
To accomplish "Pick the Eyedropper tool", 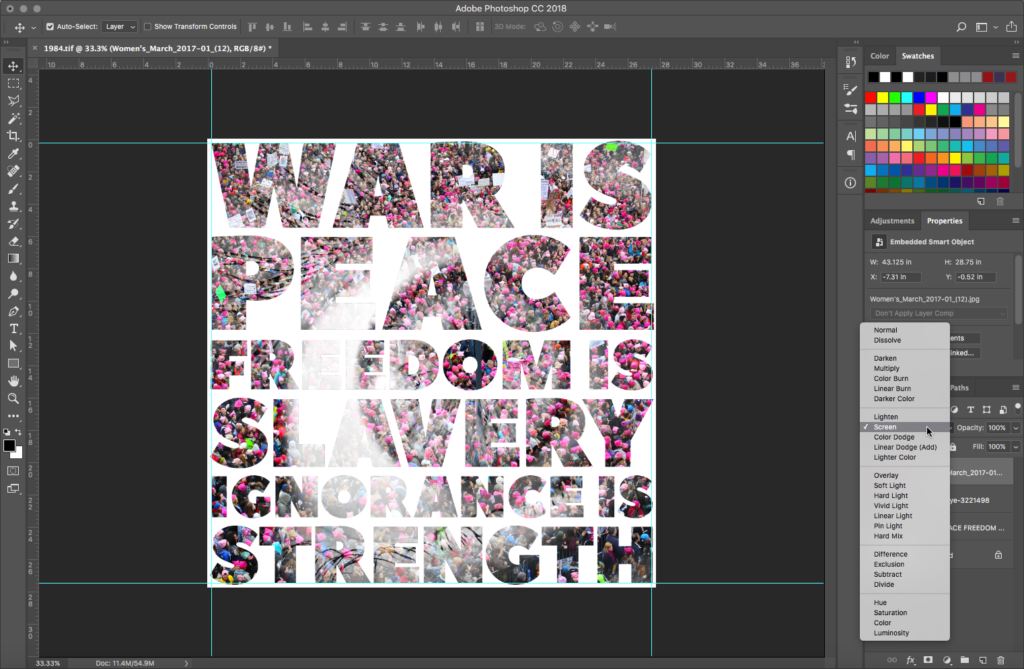I will click(14, 154).
